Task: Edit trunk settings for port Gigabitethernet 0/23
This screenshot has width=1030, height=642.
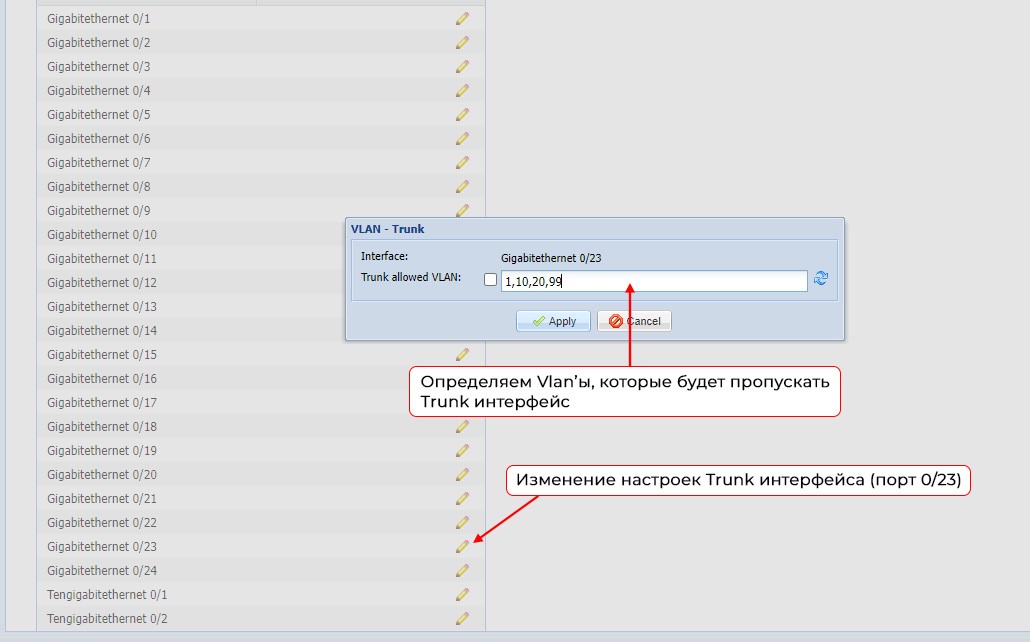Action: pyautogui.click(x=461, y=546)
